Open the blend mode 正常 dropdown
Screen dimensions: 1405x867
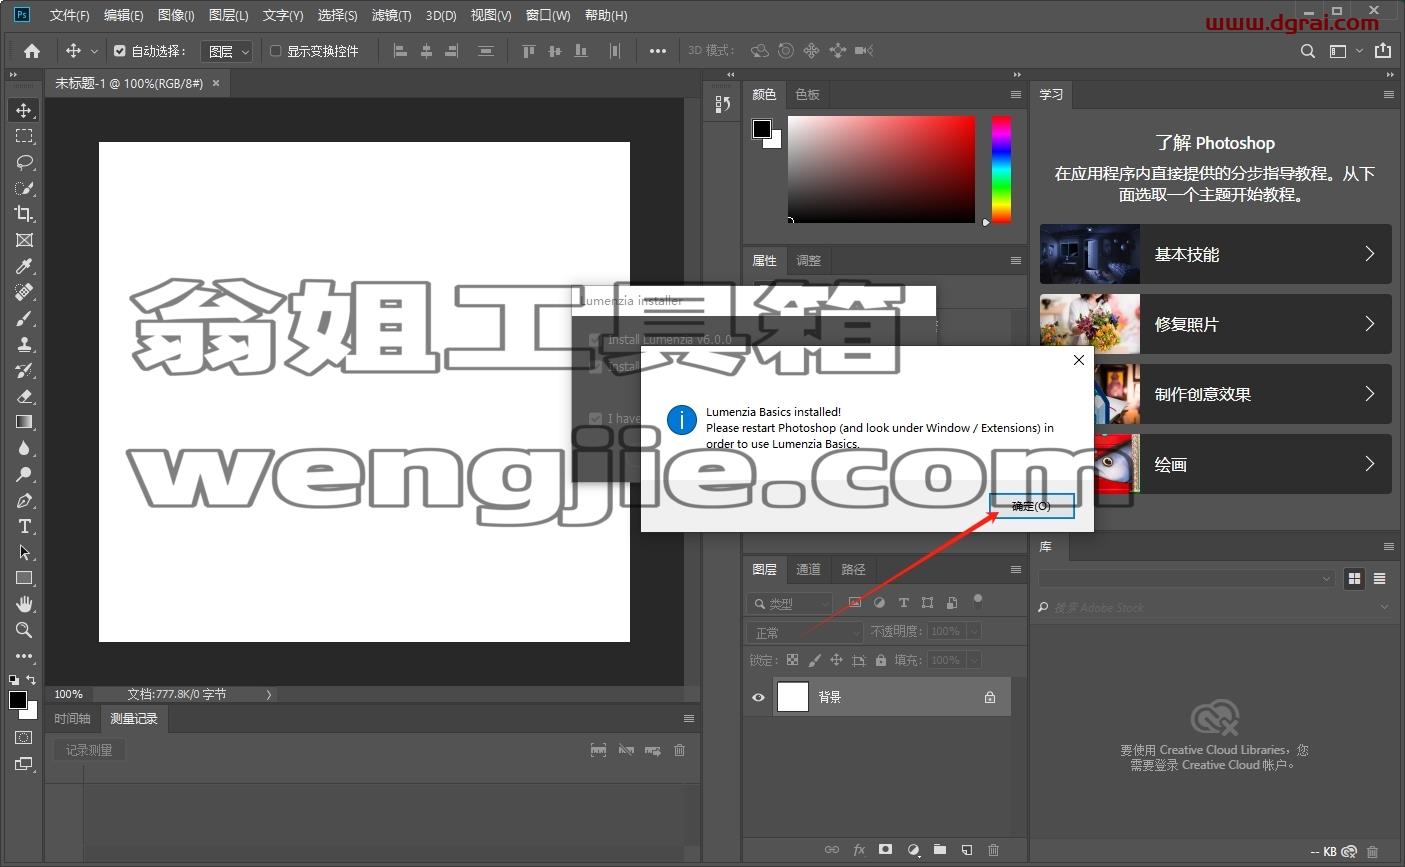pos(805,632)
